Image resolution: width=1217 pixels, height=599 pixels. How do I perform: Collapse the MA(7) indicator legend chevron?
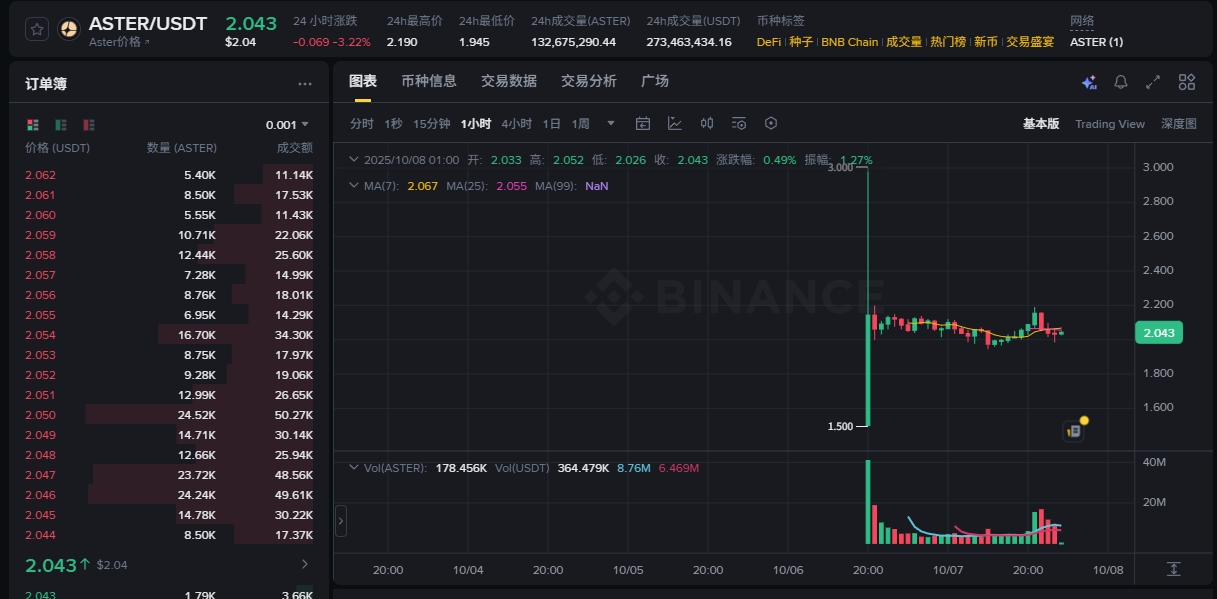click(x=353, y=186)
